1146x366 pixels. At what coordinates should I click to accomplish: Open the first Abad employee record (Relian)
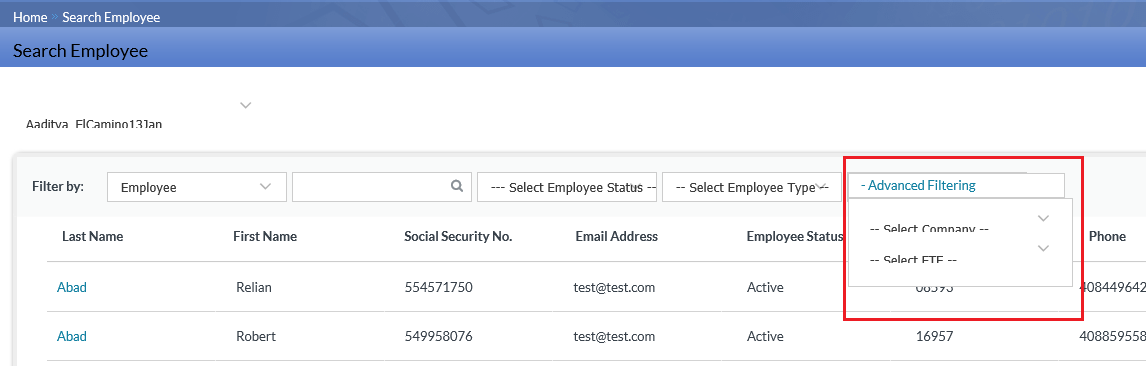(x=72, y=287)
